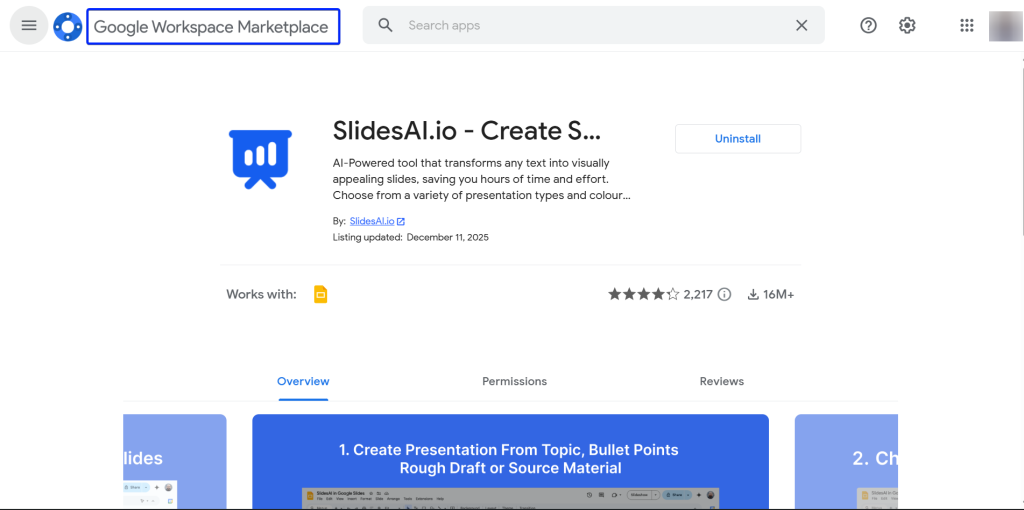
Task: Open the Google apps grid launcher
Action: 966,26
